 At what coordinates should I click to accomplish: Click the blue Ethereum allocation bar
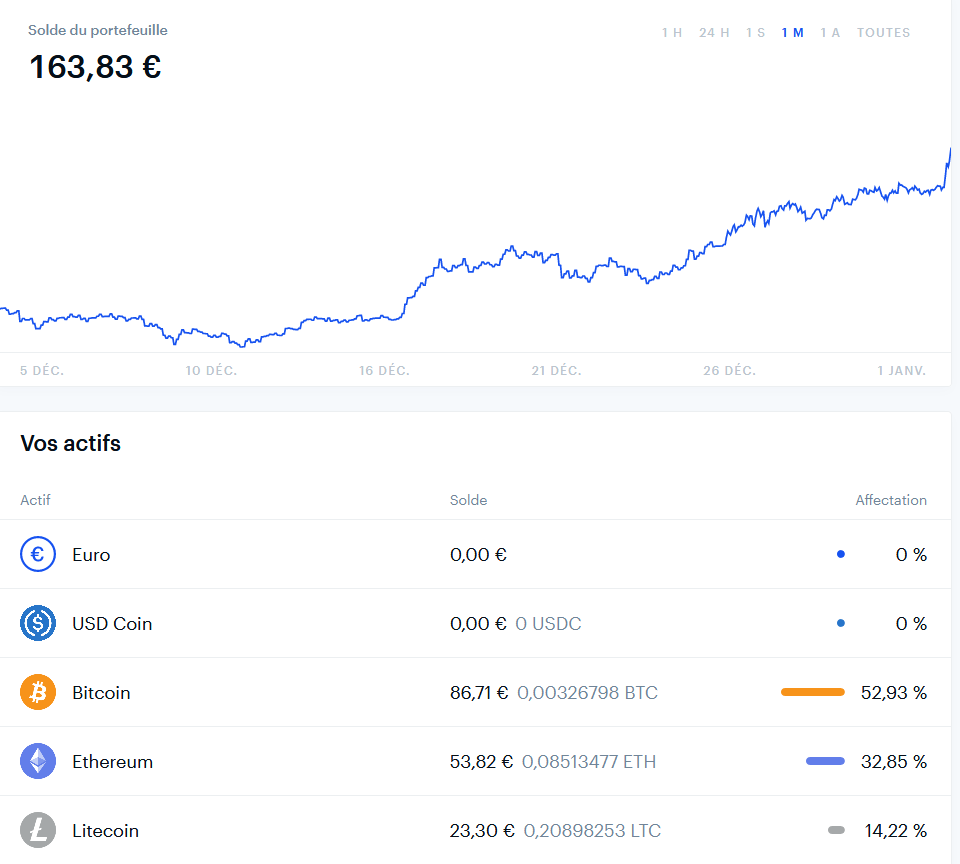click(825, 761)
